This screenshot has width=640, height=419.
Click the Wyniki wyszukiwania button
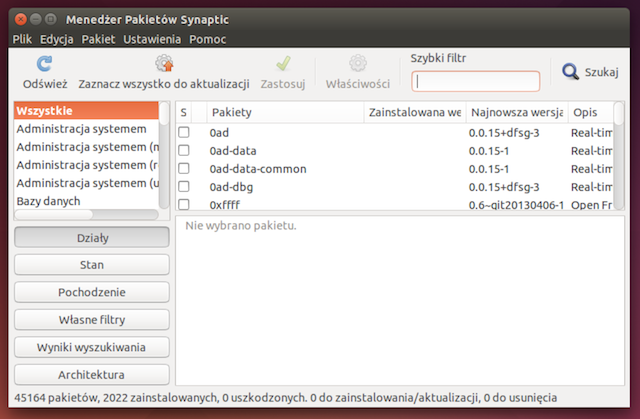point(92,347)
